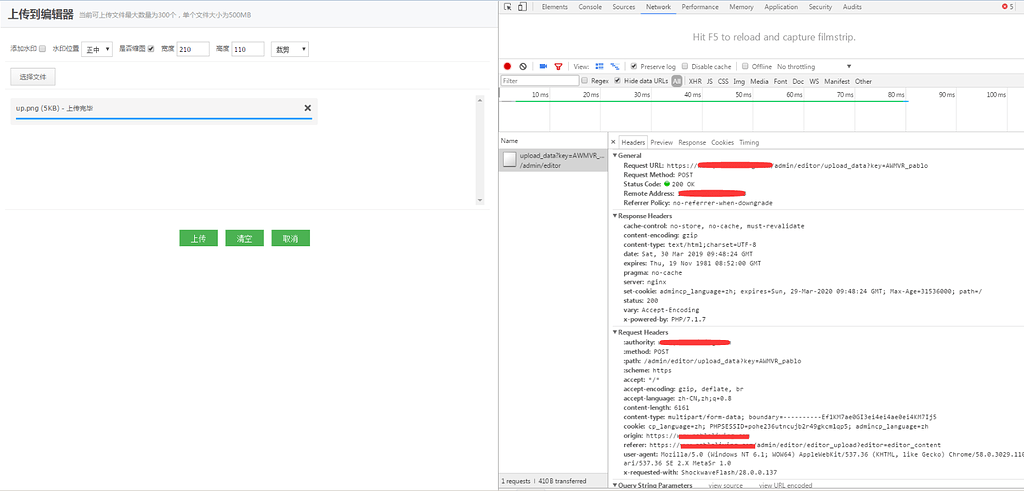Open the 水印位置 position dropdown
This screenshot has width=1024, height=491.
tap(97, 48)
